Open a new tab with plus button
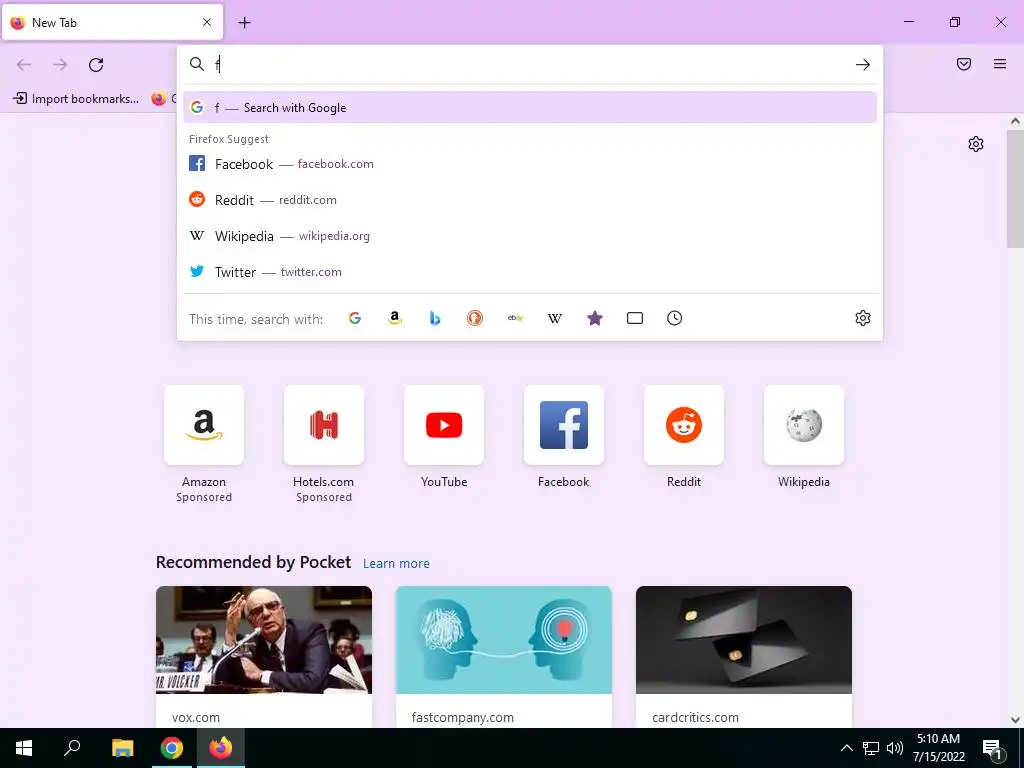The height and width of the screenshot is (768, 1024). (244, 23)
